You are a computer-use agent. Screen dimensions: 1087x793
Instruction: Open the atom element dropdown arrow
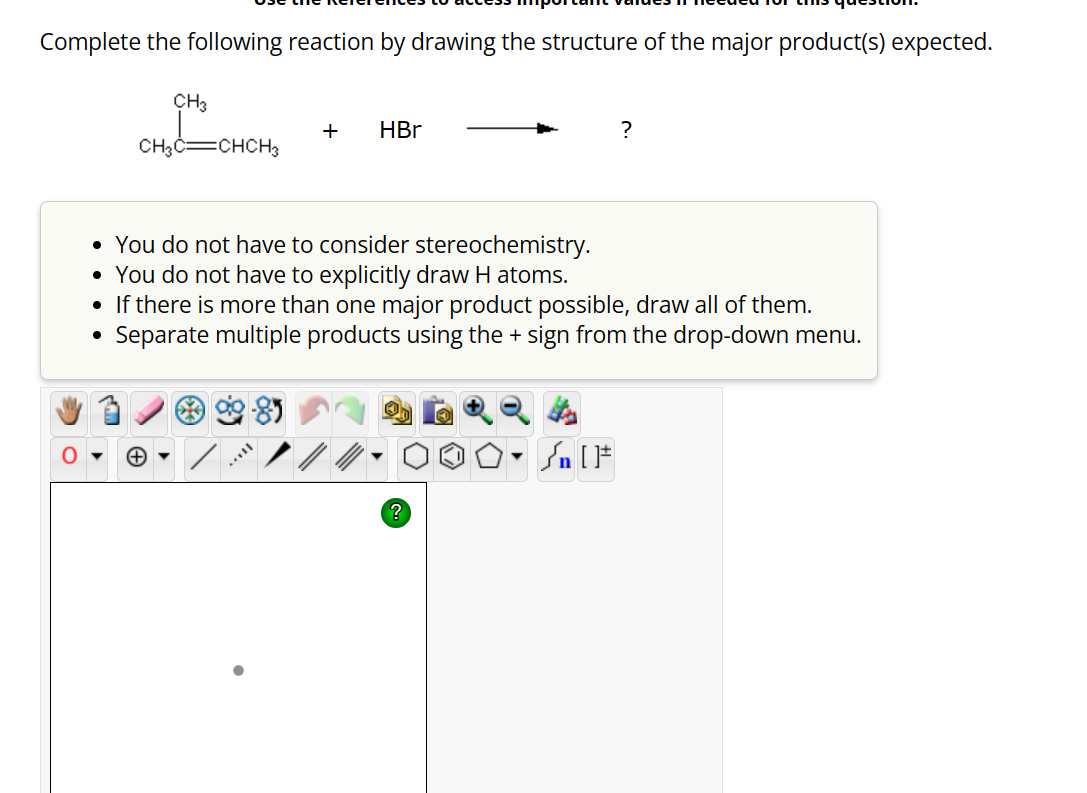point(97,456)
